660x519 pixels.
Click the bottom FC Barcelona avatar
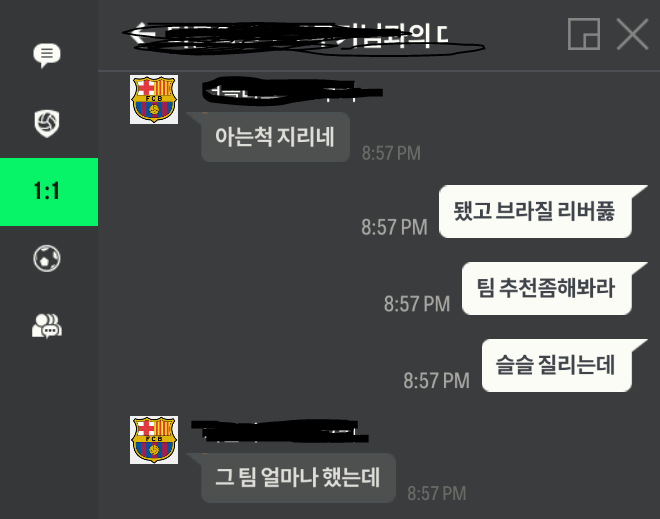tap(154, 440)
